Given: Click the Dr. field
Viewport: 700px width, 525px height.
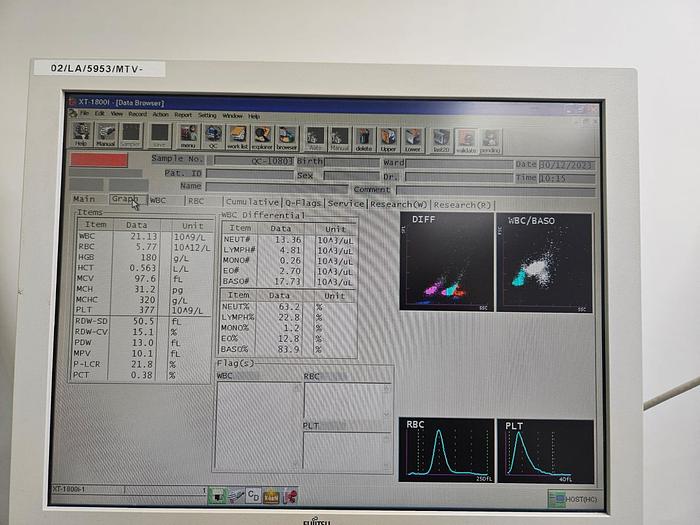Looking at the screenshot, I should 459,177.
